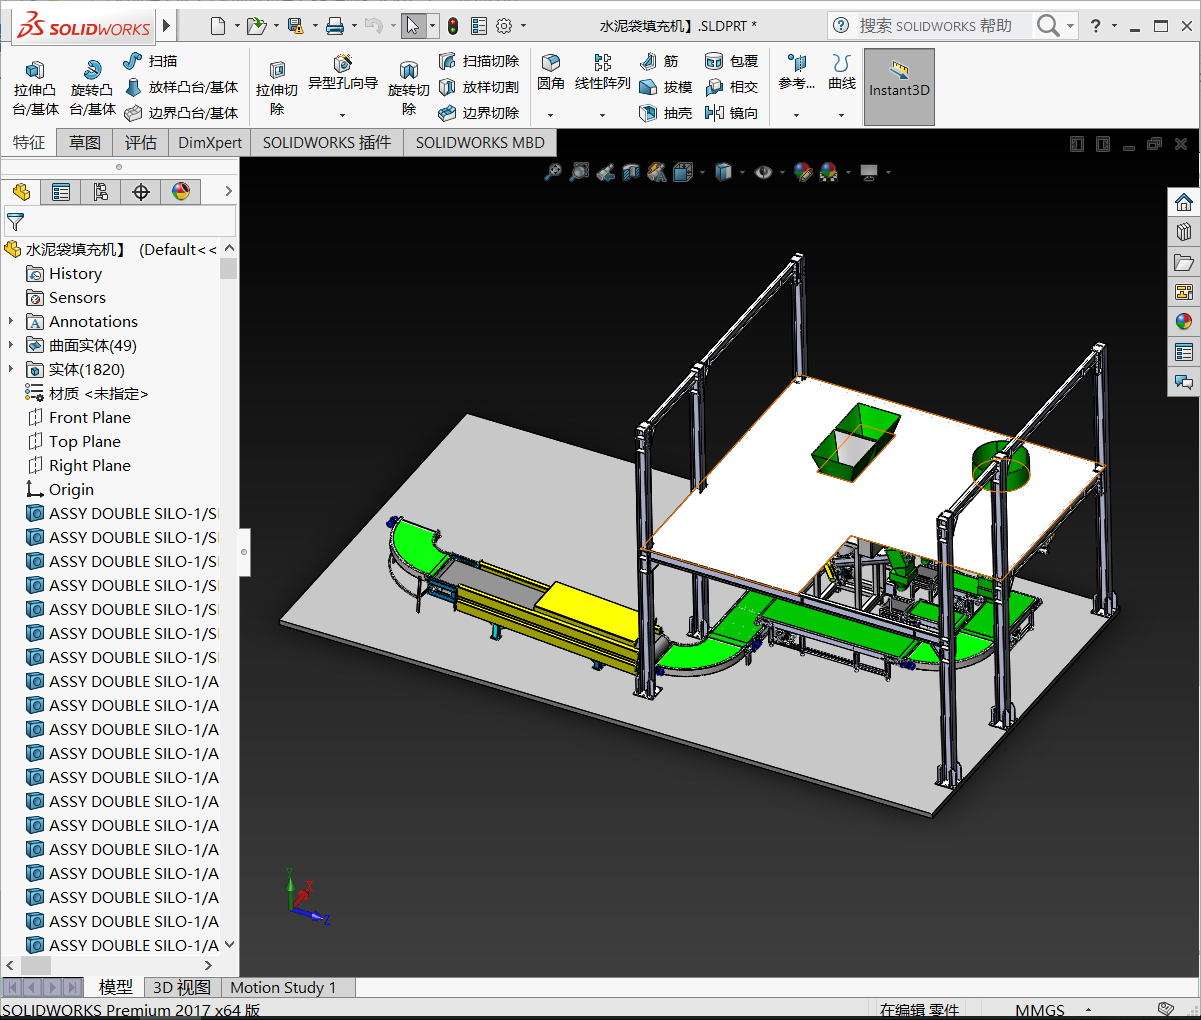Open the DisplayManager tab icon
The height and width of the screenshot is (1020, 1201).
click(181, 192)
